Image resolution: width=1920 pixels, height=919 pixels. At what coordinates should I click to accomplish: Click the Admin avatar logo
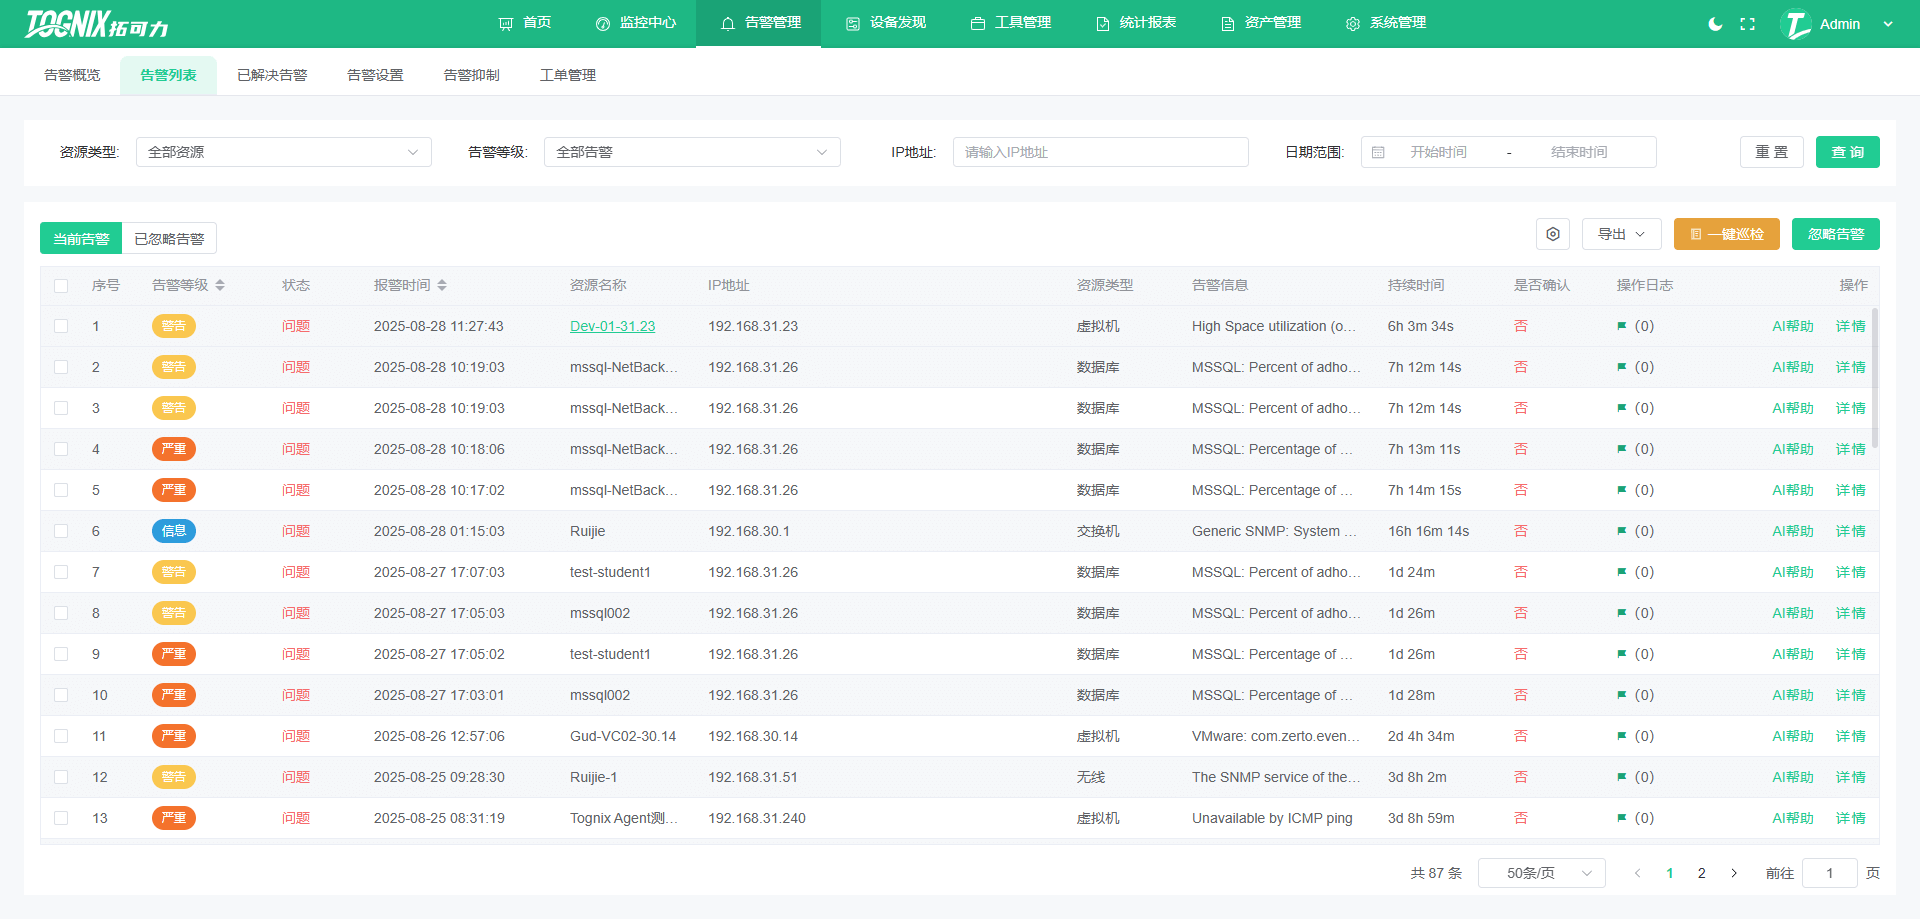1796,24
